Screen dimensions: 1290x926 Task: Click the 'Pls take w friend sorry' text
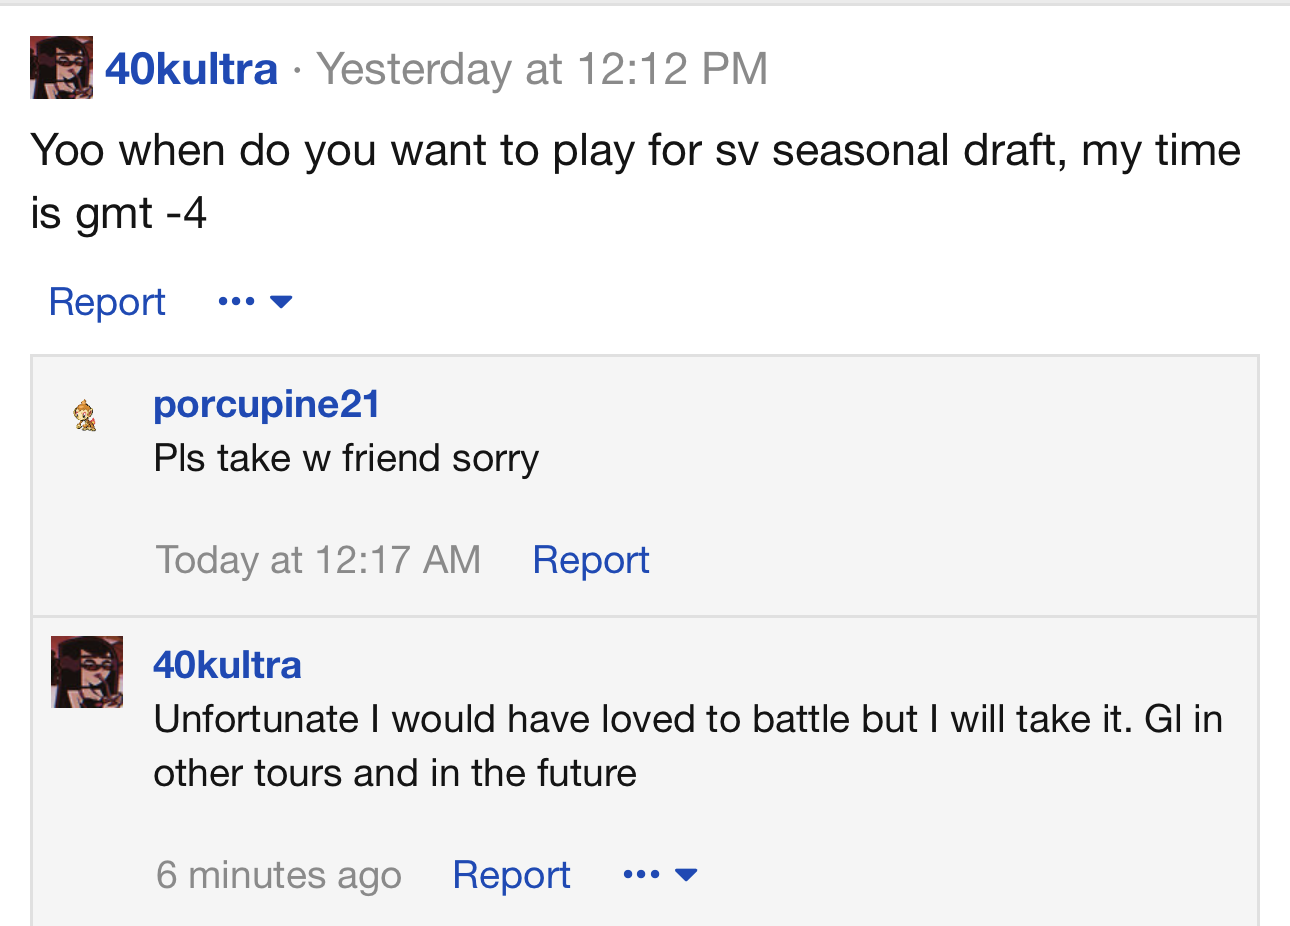click(x=346, y=458)
